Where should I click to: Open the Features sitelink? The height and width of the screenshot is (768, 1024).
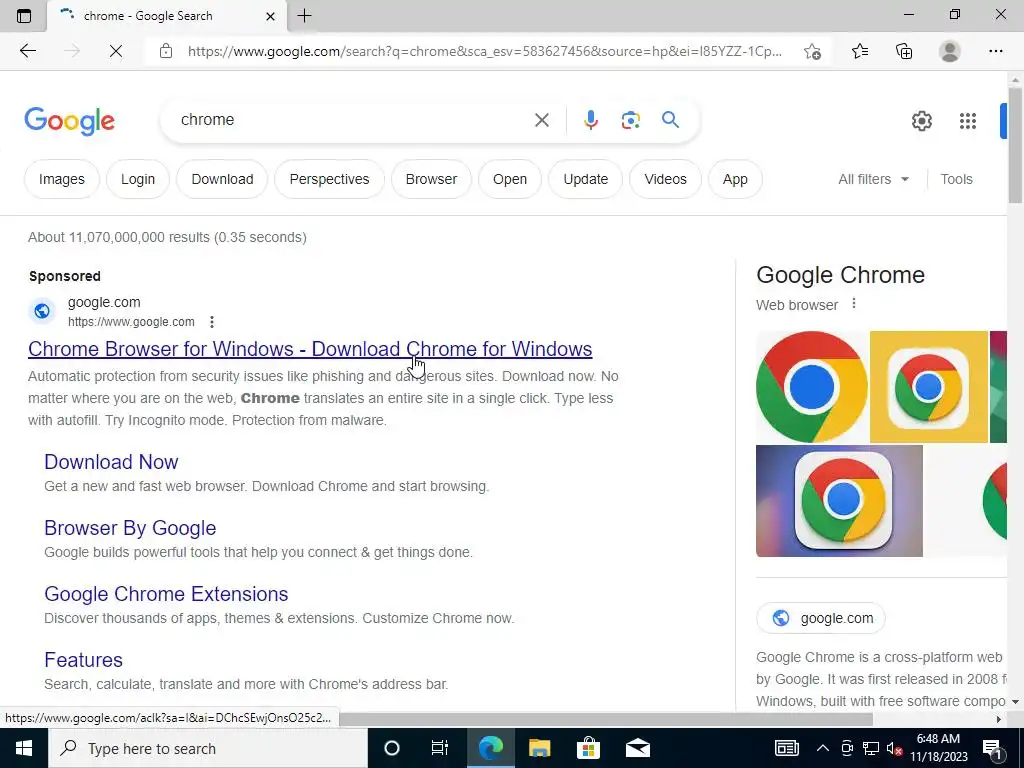(x=84, y=660)
